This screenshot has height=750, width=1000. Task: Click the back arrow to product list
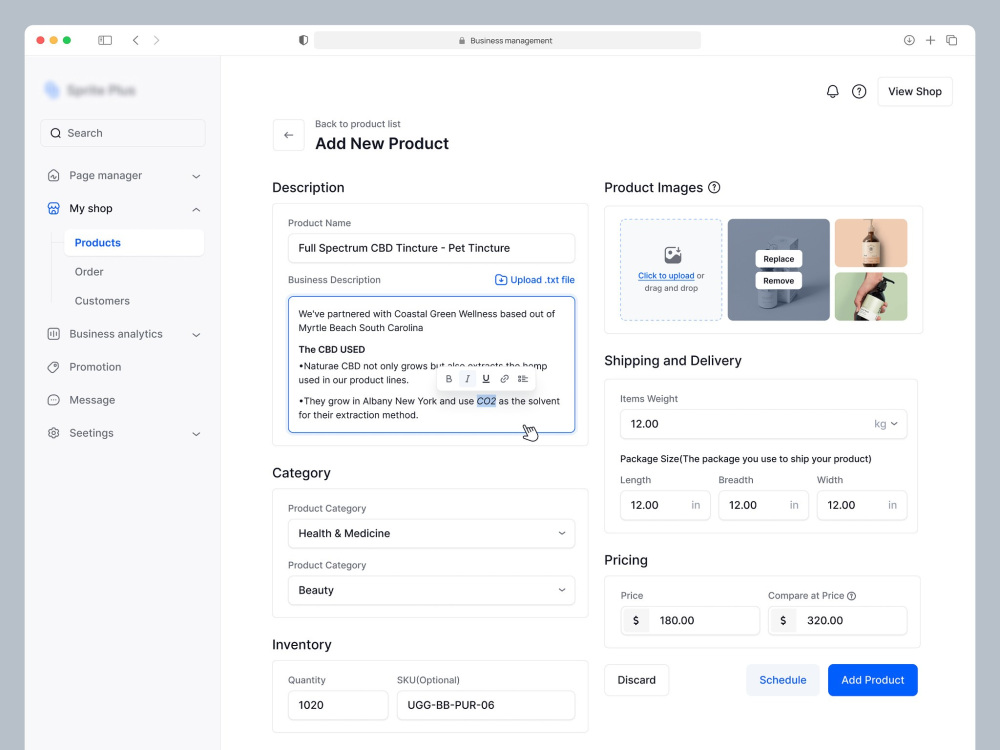click(x=288, y=135)
